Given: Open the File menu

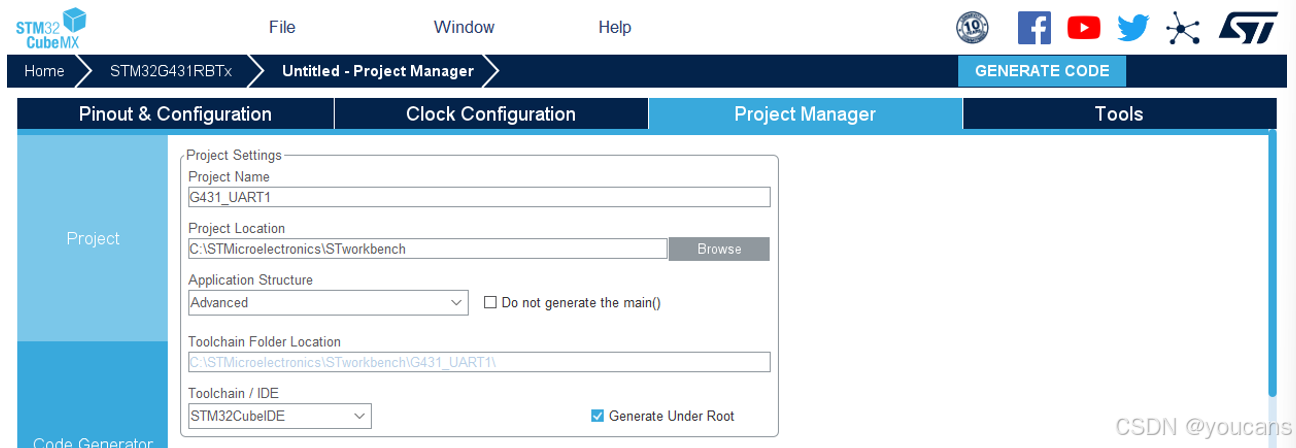Looking at the screenshot, I should pyautogui.click(x=282, y=27).
